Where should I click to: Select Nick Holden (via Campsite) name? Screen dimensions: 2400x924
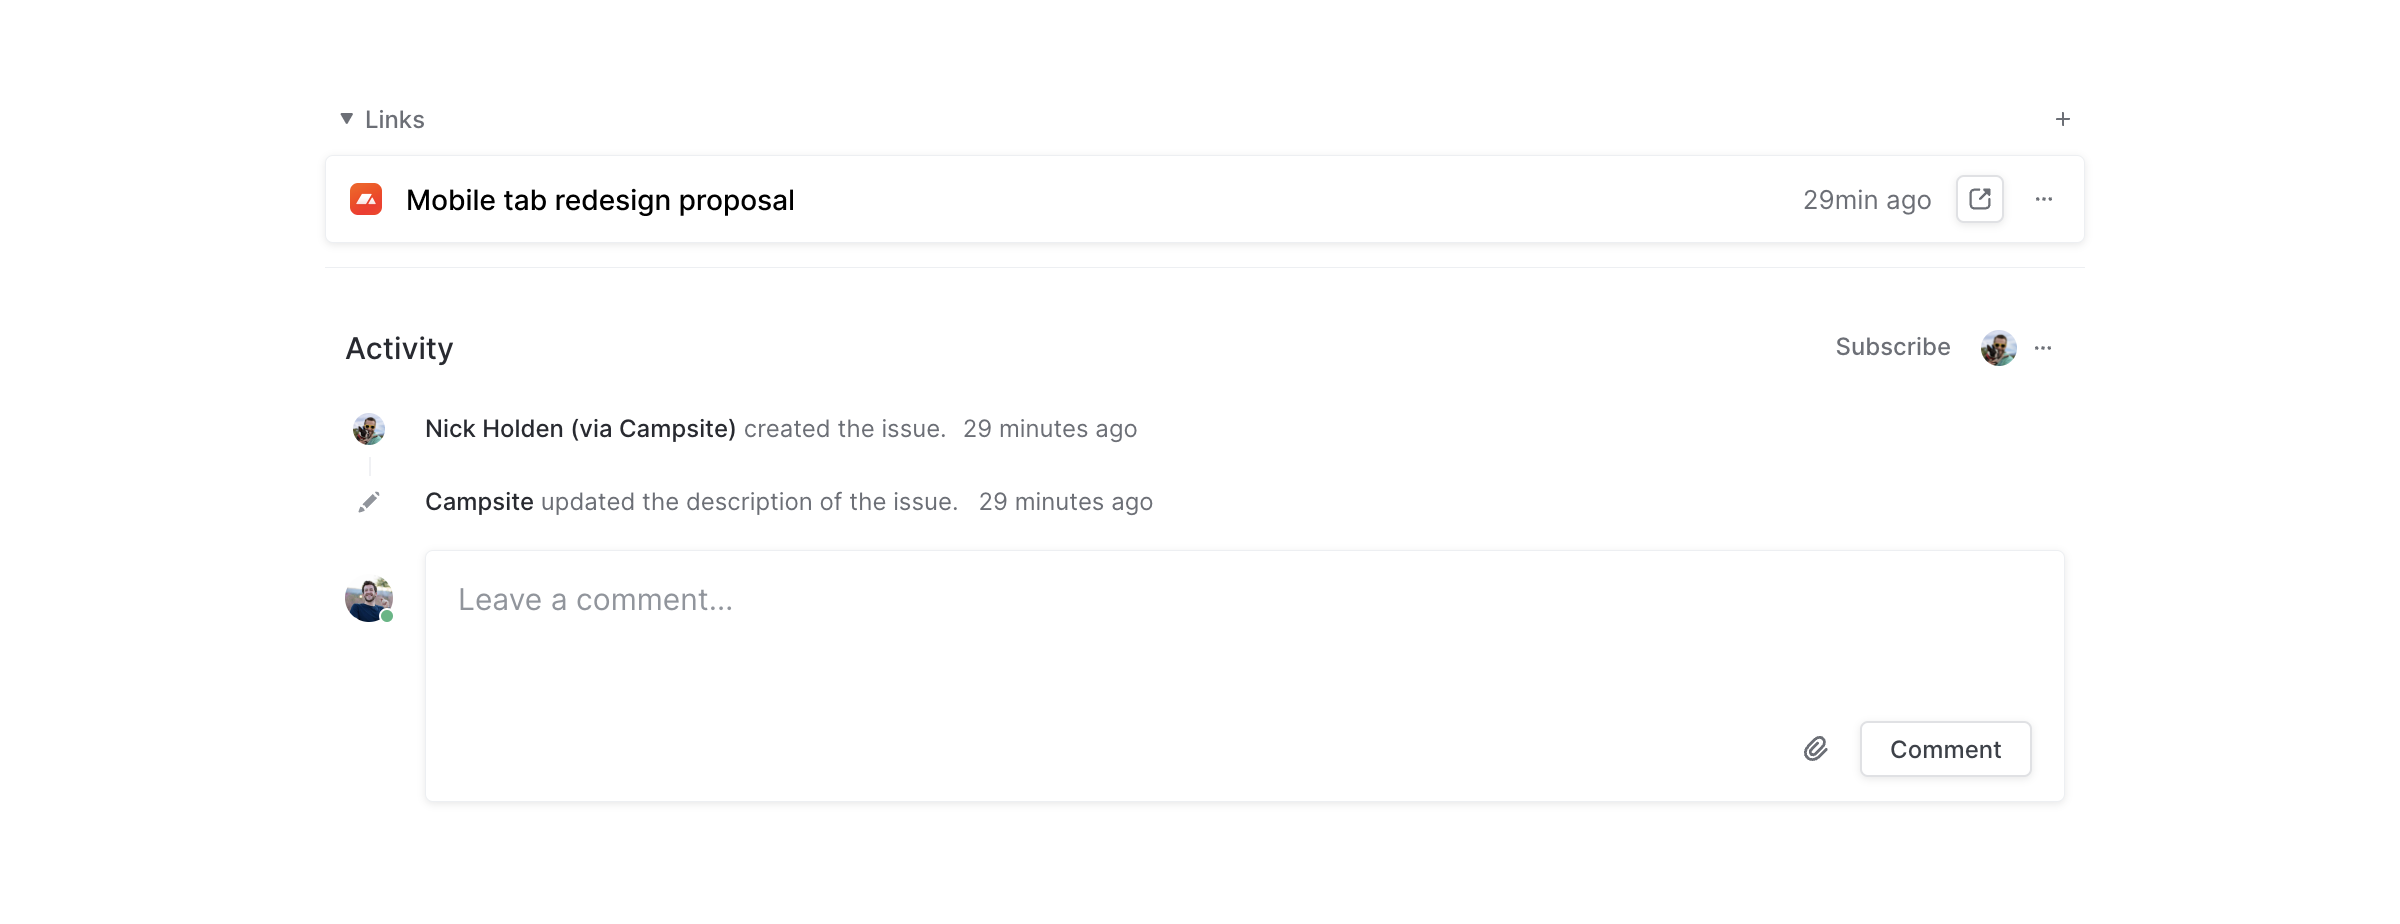click(580, 429)
